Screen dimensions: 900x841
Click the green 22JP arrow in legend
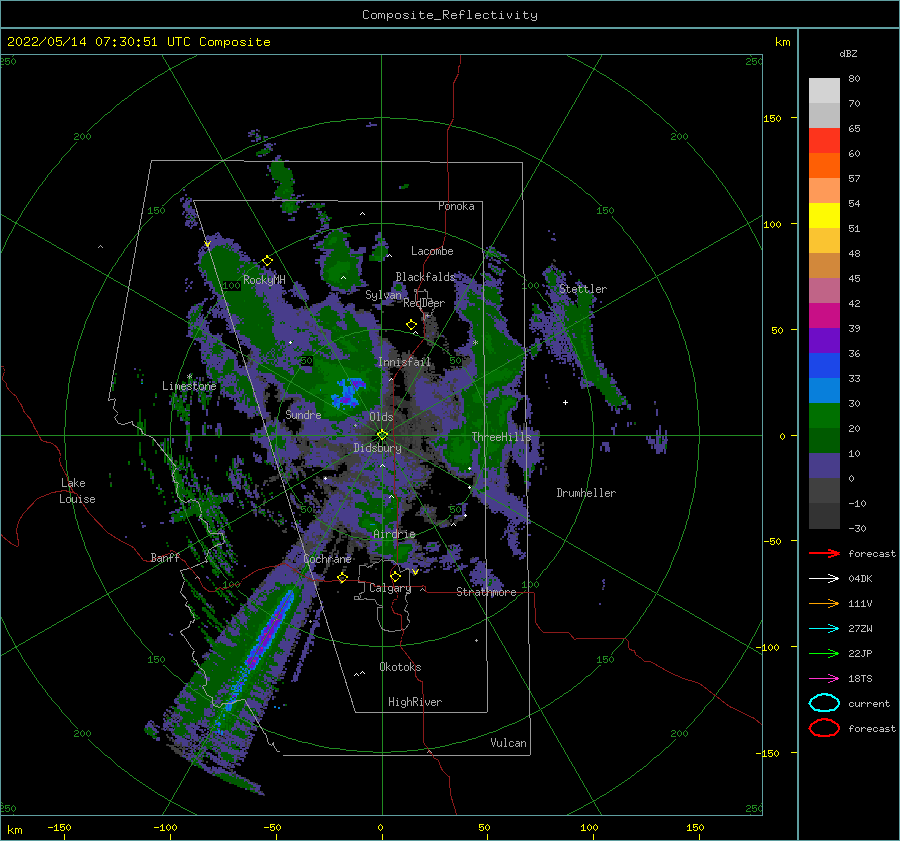824,653
